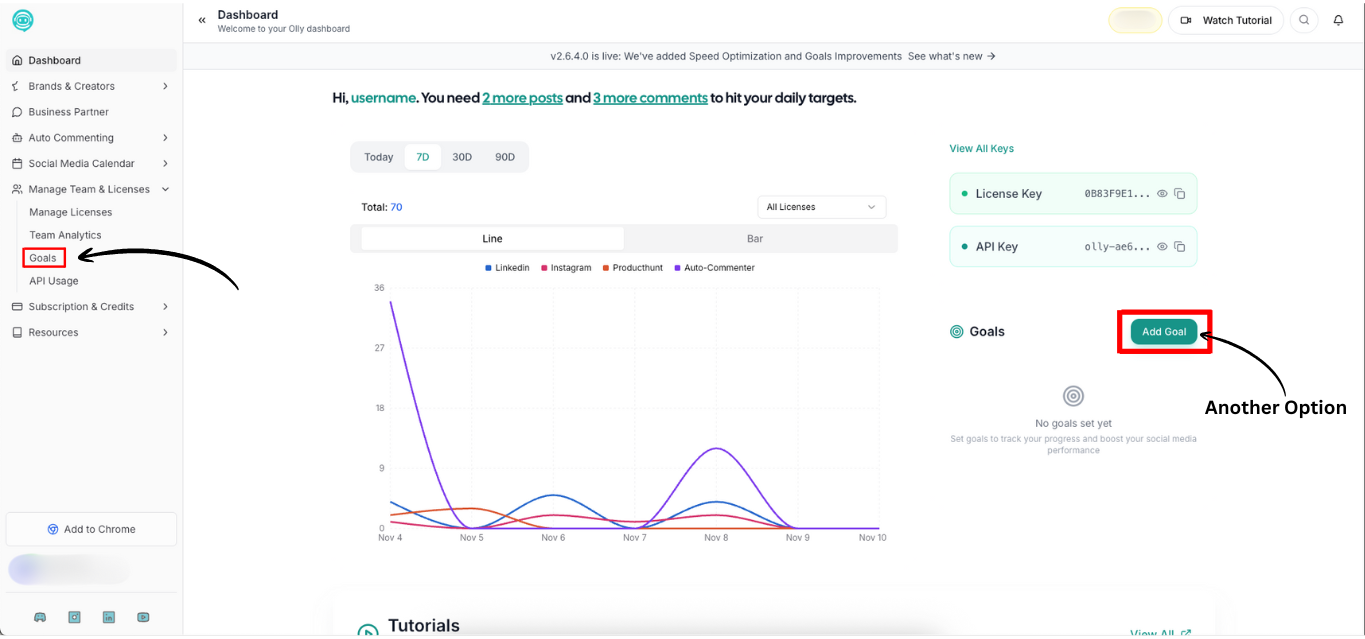Open the '2 more posts' link

tap(522, 98)
